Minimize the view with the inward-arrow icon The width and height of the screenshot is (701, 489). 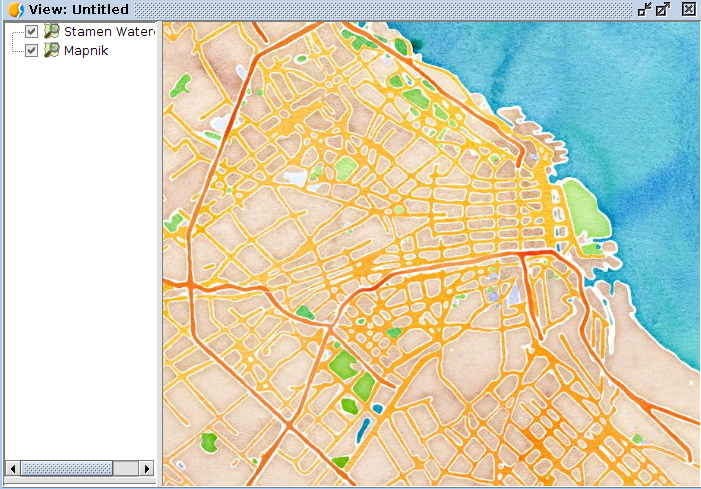(x=644, y=9)
